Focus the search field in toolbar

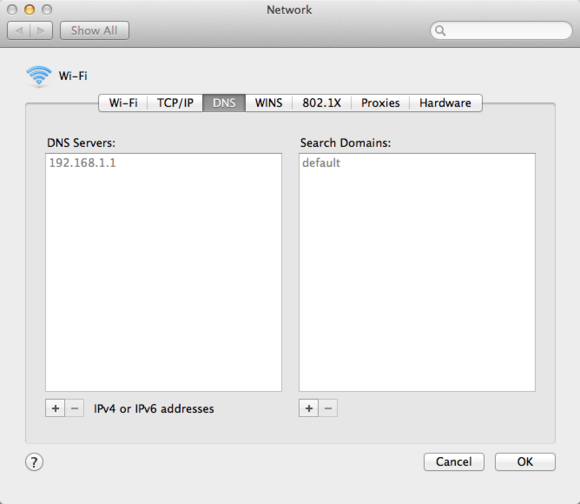click(501, 30)
